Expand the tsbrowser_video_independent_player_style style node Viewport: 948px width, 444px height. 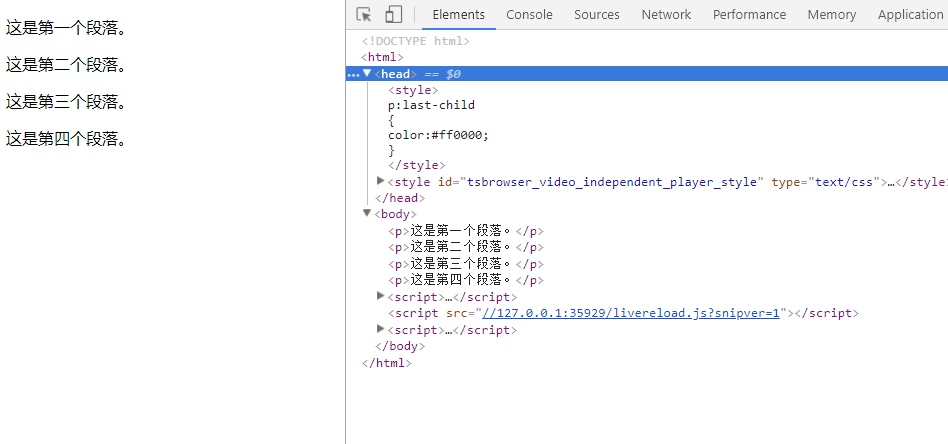380,180
